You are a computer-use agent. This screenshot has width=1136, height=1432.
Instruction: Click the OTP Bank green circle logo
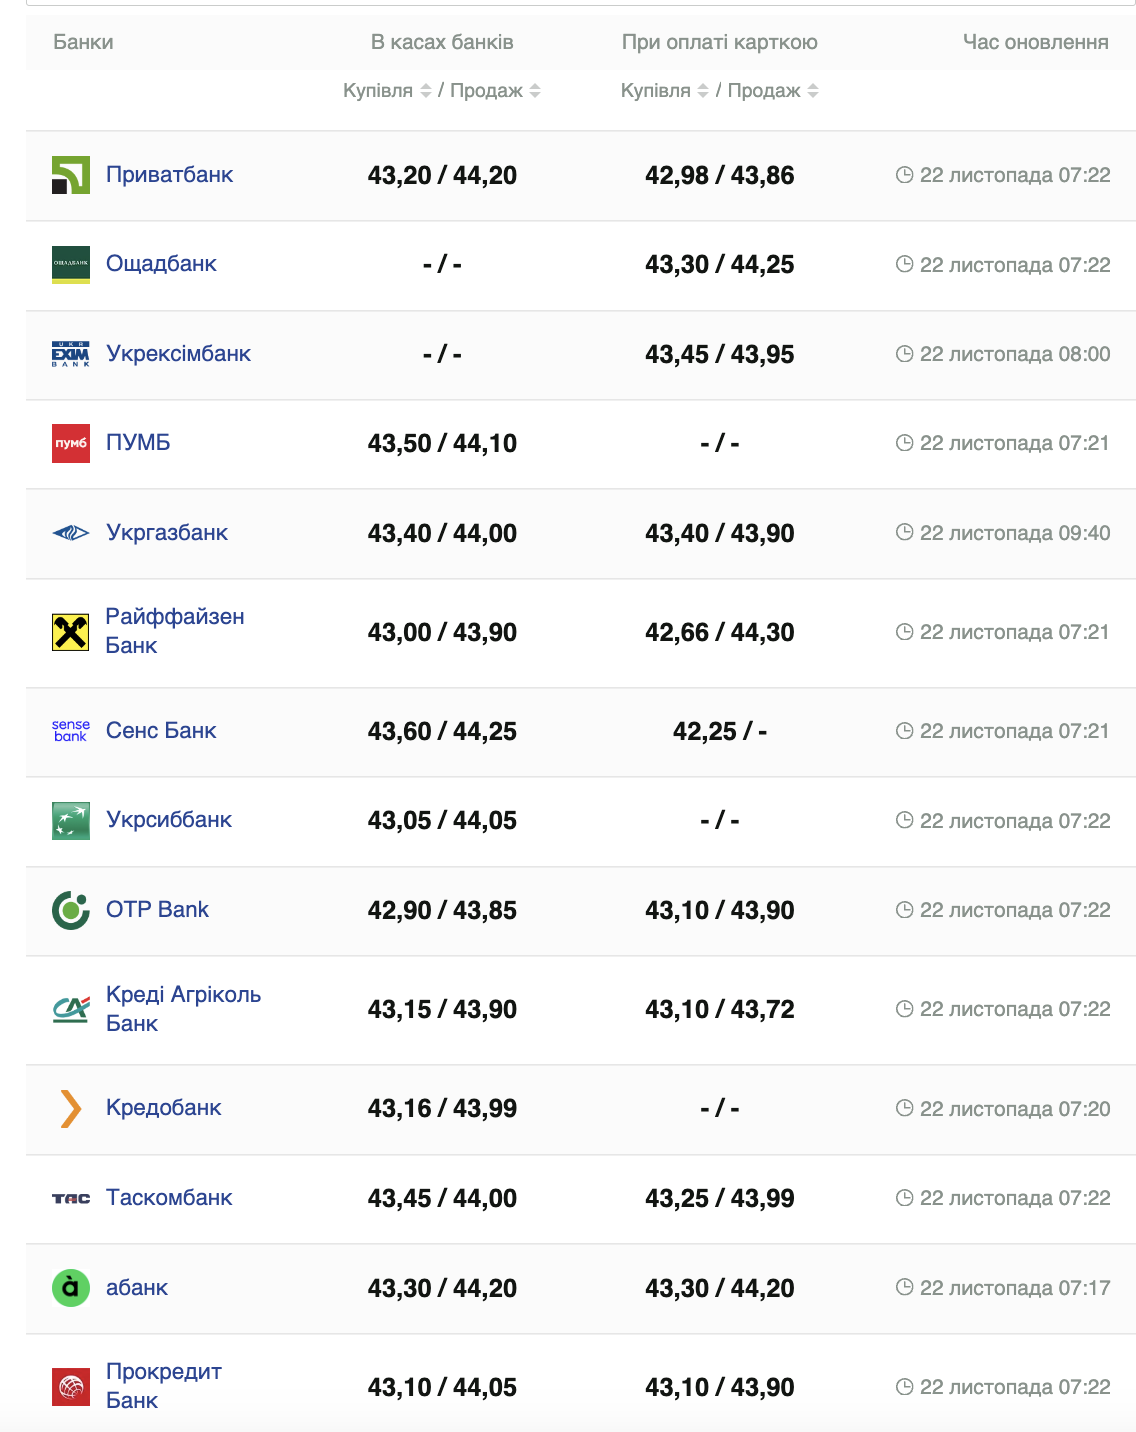pyautogui.click(x=71, y=910)
